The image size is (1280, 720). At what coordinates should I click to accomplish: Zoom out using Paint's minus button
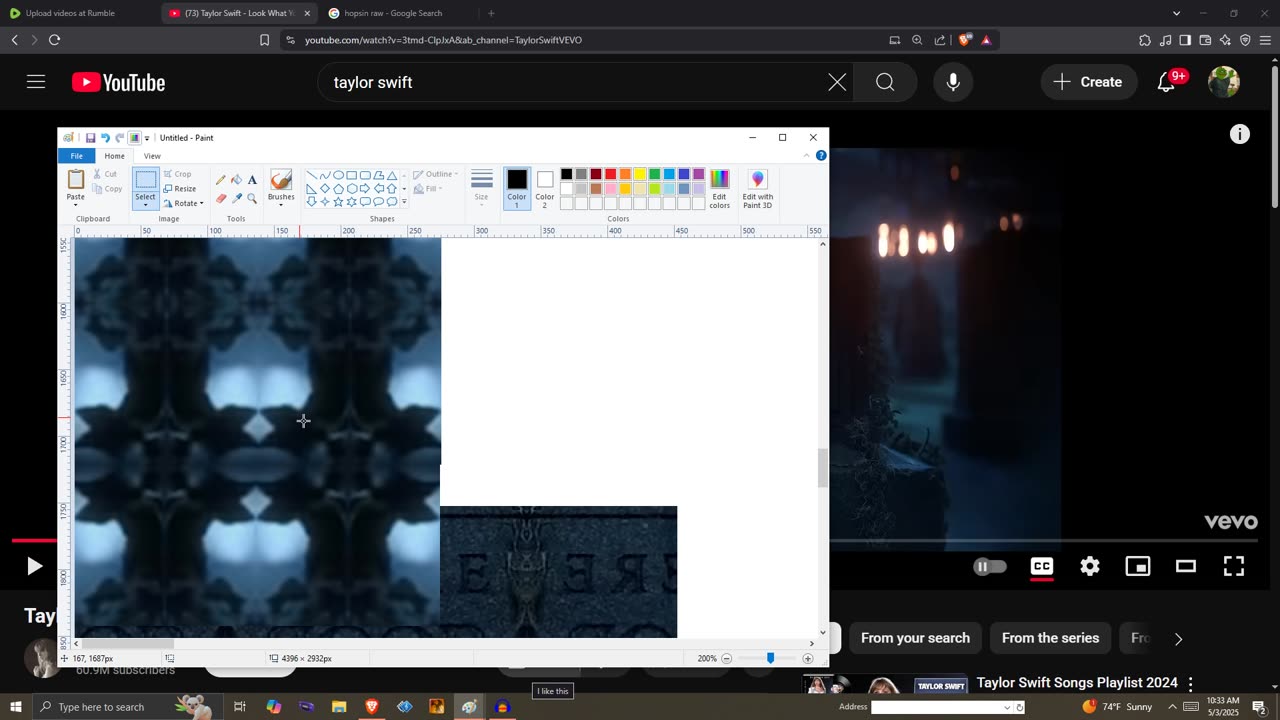pos(727,659)
